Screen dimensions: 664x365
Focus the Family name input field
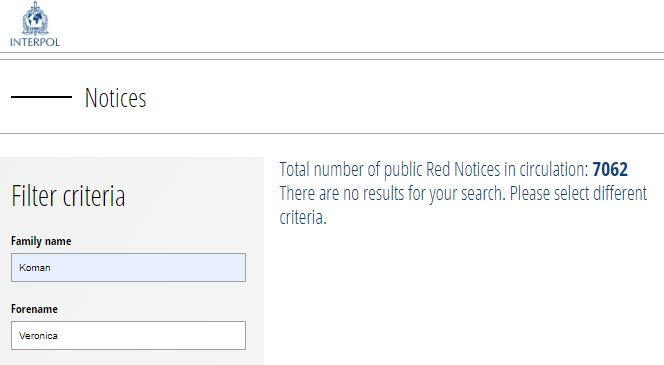128,268
